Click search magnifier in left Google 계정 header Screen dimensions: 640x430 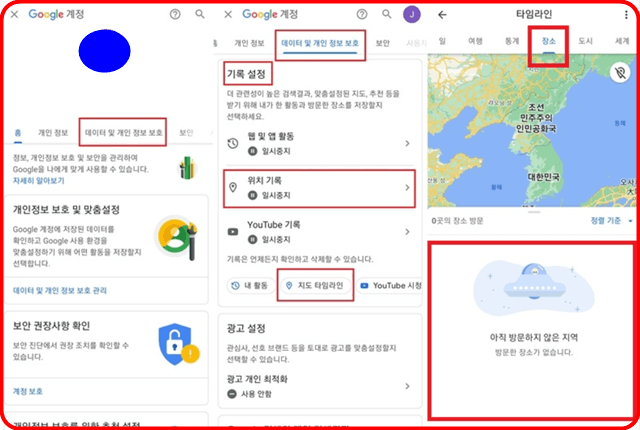pos(200,14)
